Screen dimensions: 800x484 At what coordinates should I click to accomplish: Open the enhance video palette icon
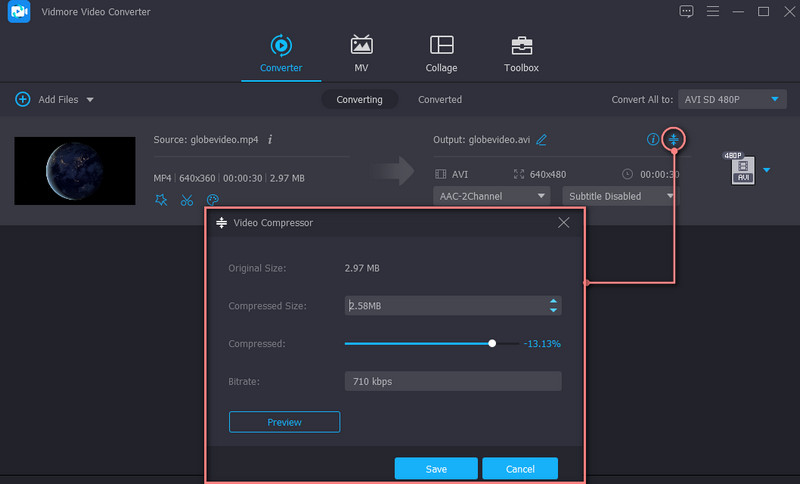click(x=212, y=200)
